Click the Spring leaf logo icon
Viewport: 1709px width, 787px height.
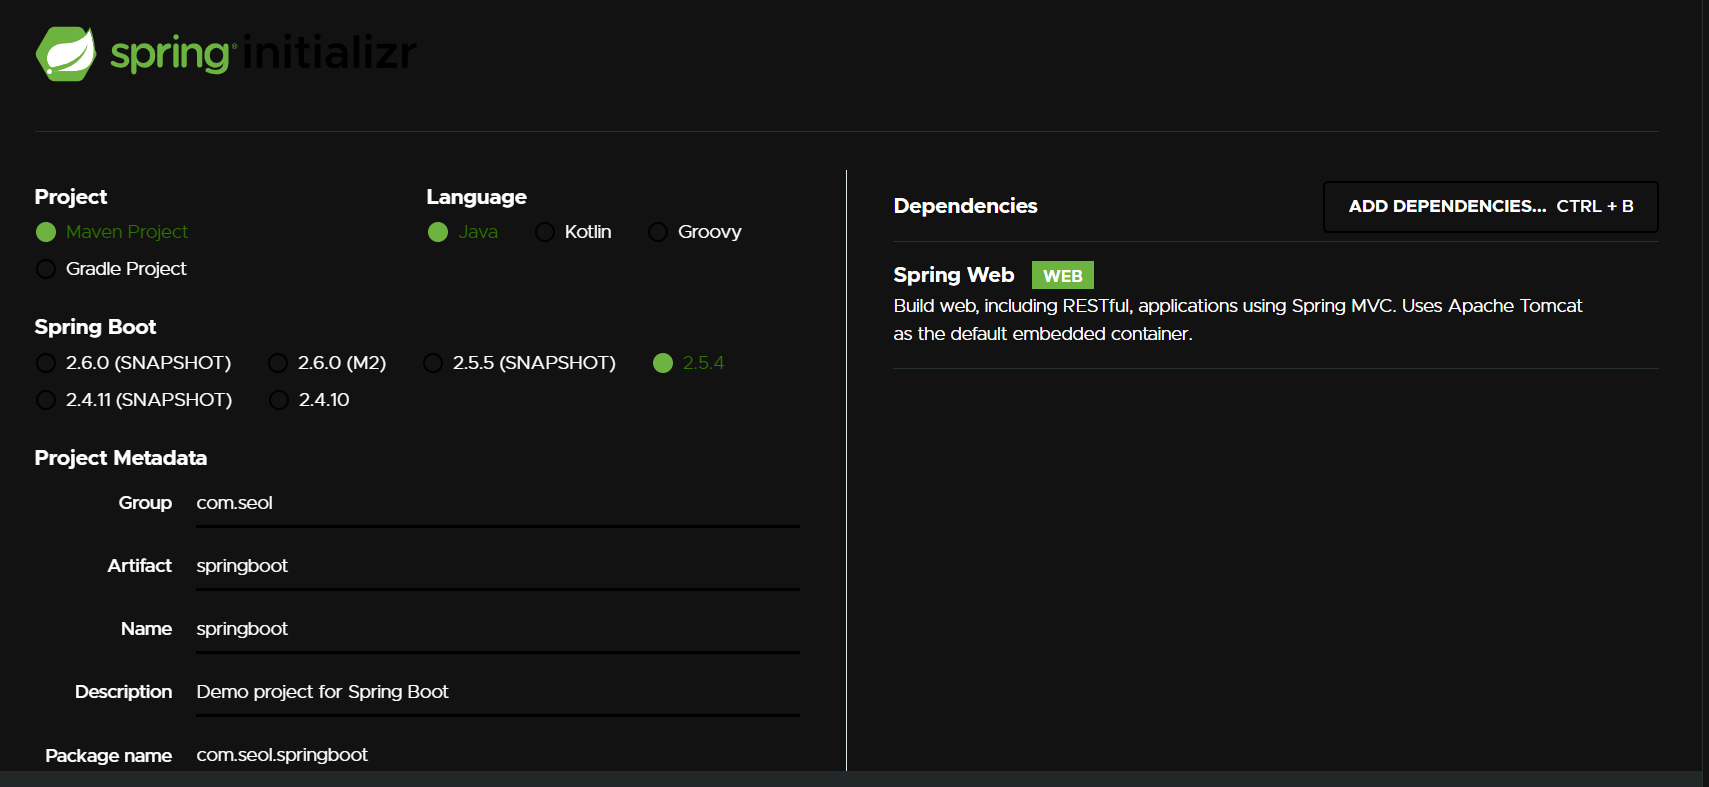pyautogui.click(x=66, y=53)
